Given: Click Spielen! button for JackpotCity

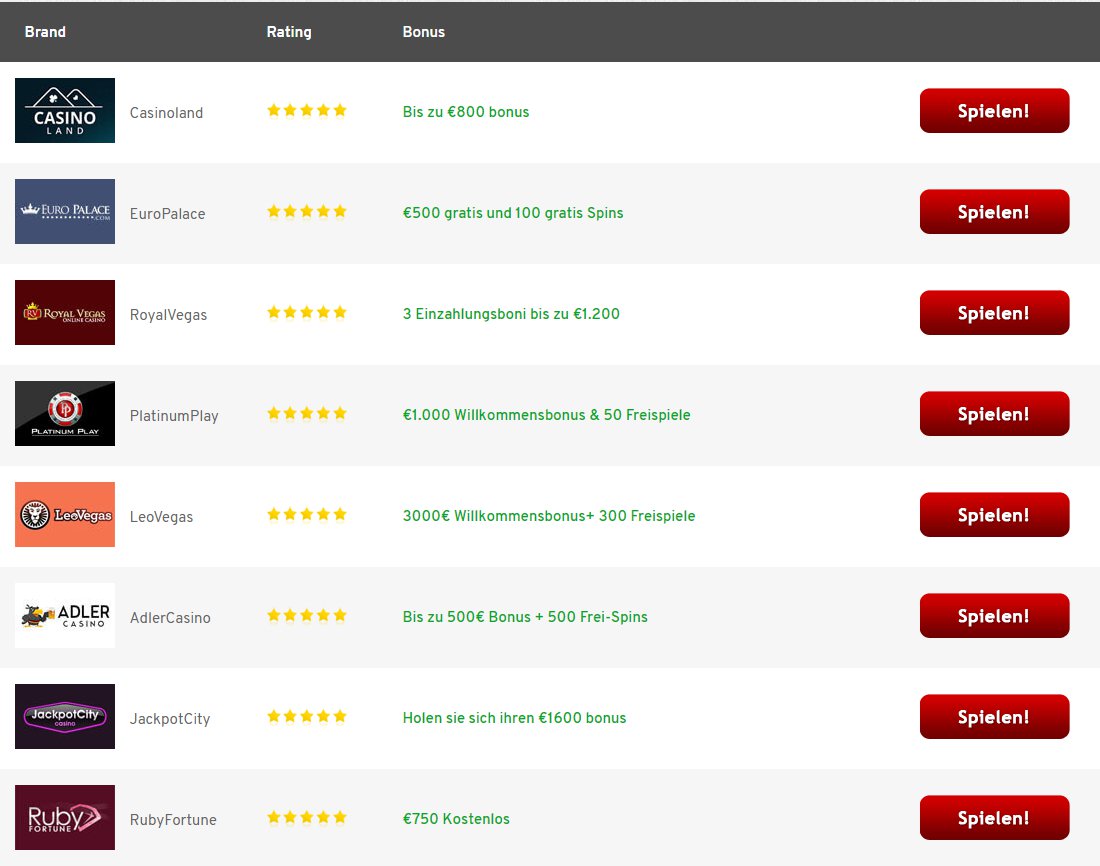Looking at the screenshot, I should click(994, 717).
